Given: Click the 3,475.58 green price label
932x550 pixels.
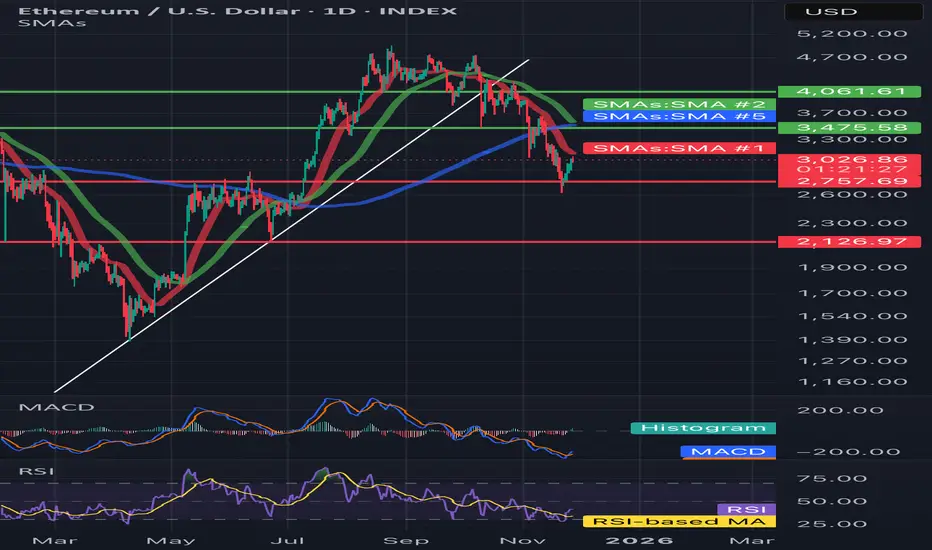Looking at the screenshot, I should click(849, 128).
